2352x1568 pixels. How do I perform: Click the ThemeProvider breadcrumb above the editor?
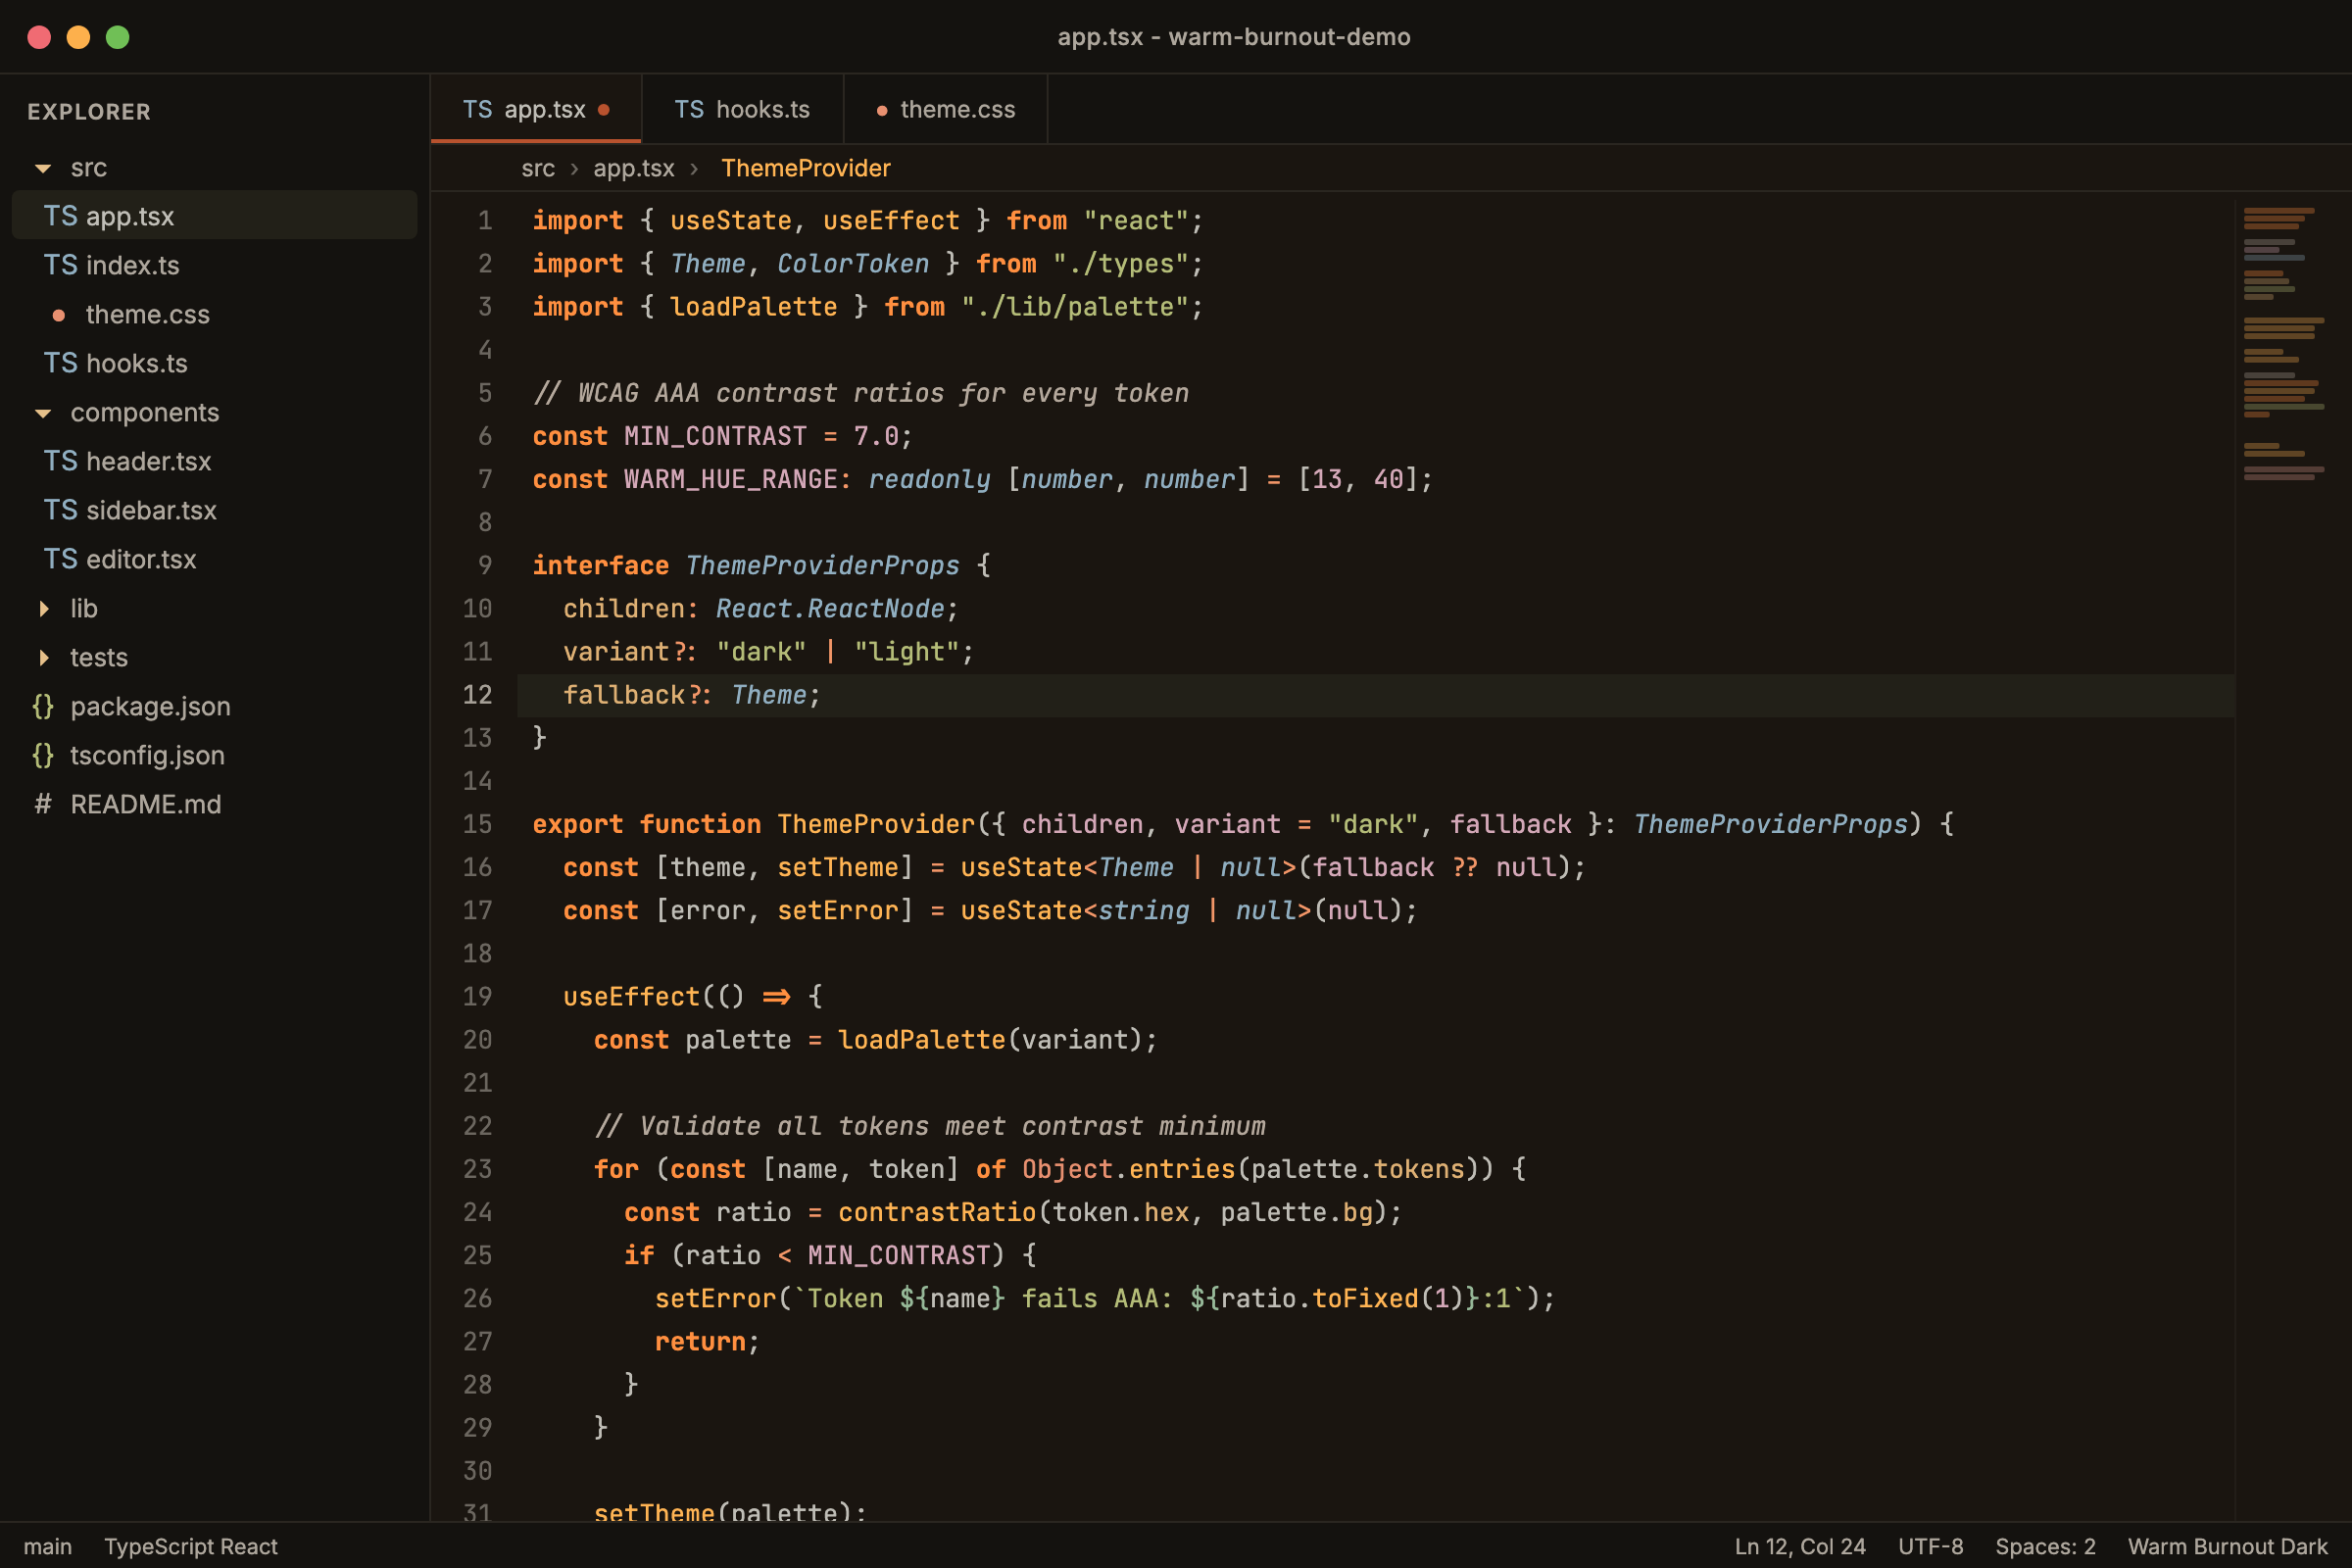(x=806, y=168)
